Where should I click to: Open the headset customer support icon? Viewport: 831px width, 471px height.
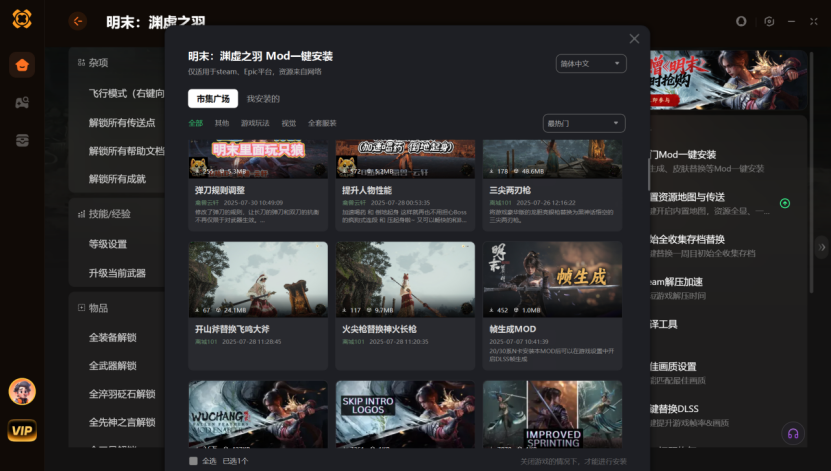pyautogui.click(x=793, y=433)
